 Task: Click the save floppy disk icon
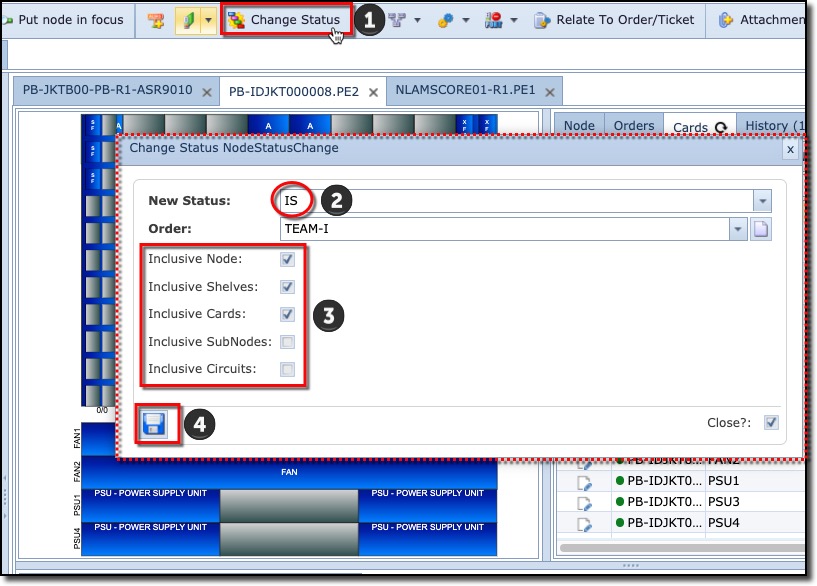point(154,424)
